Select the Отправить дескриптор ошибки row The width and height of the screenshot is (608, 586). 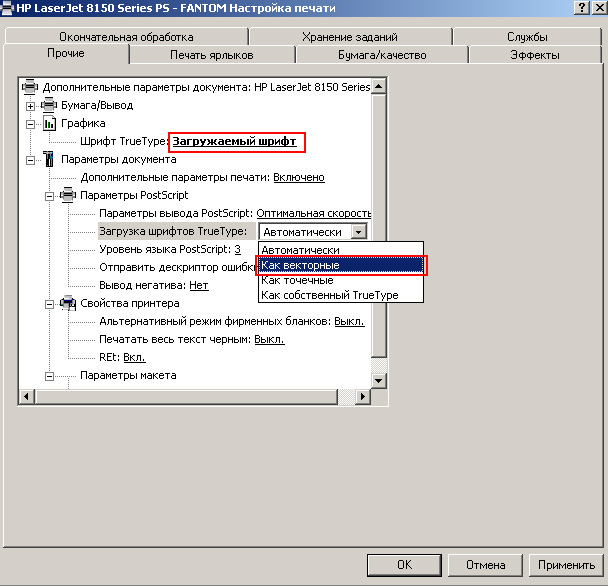178,267
